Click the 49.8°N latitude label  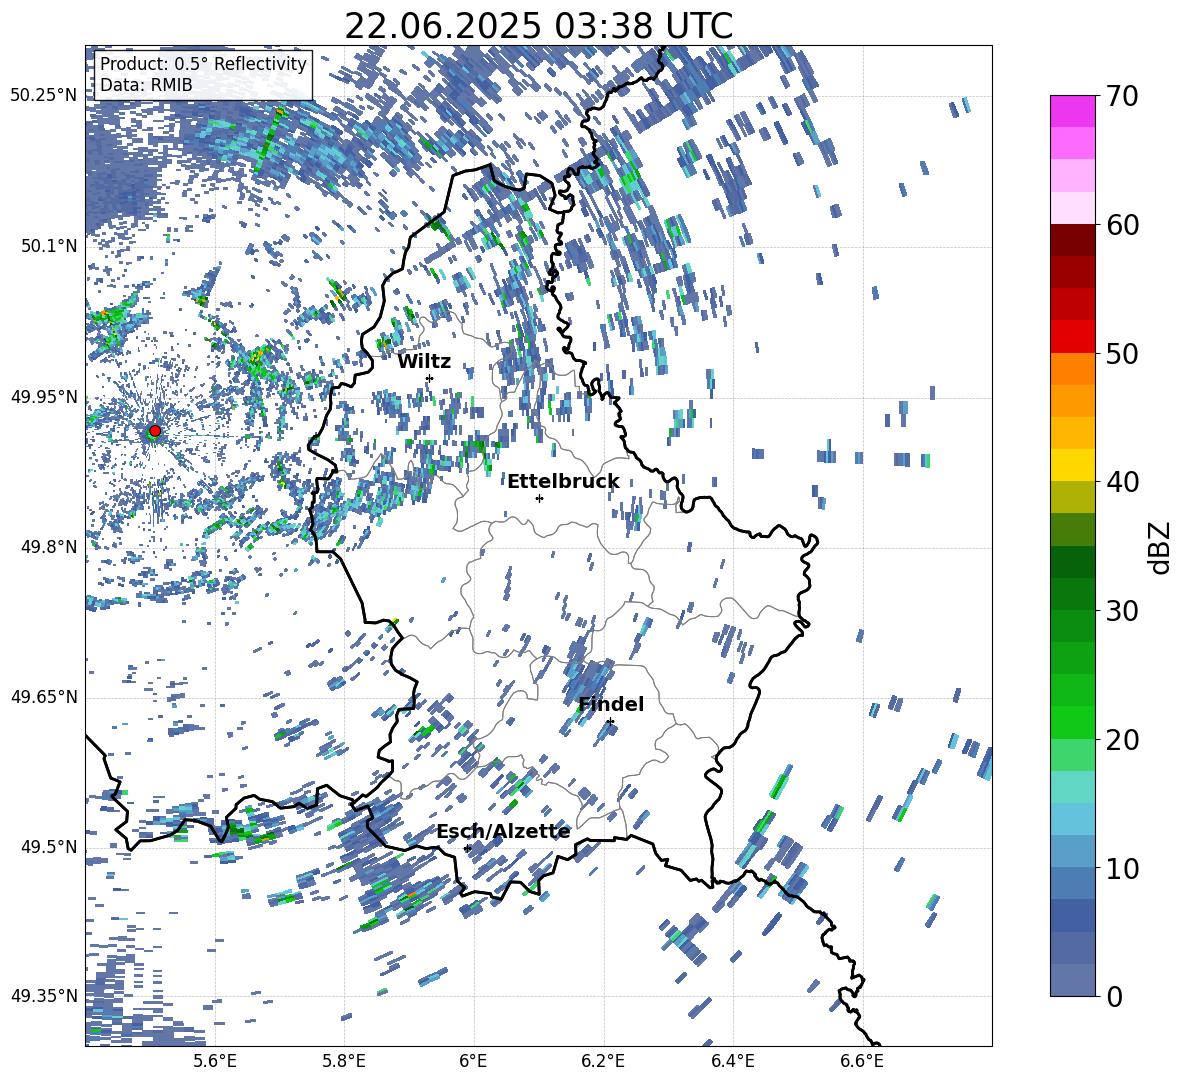pyautogui.click(x=48, y=547)
